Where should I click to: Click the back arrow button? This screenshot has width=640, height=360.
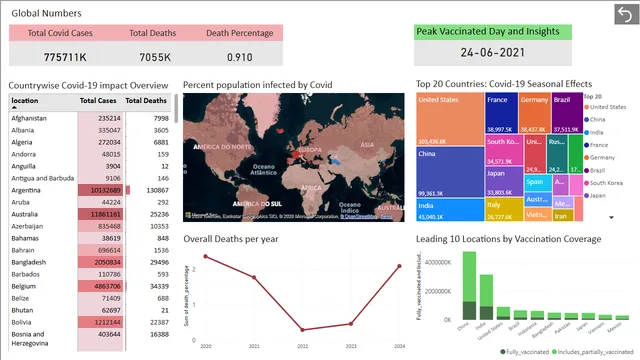pos(626,14)
